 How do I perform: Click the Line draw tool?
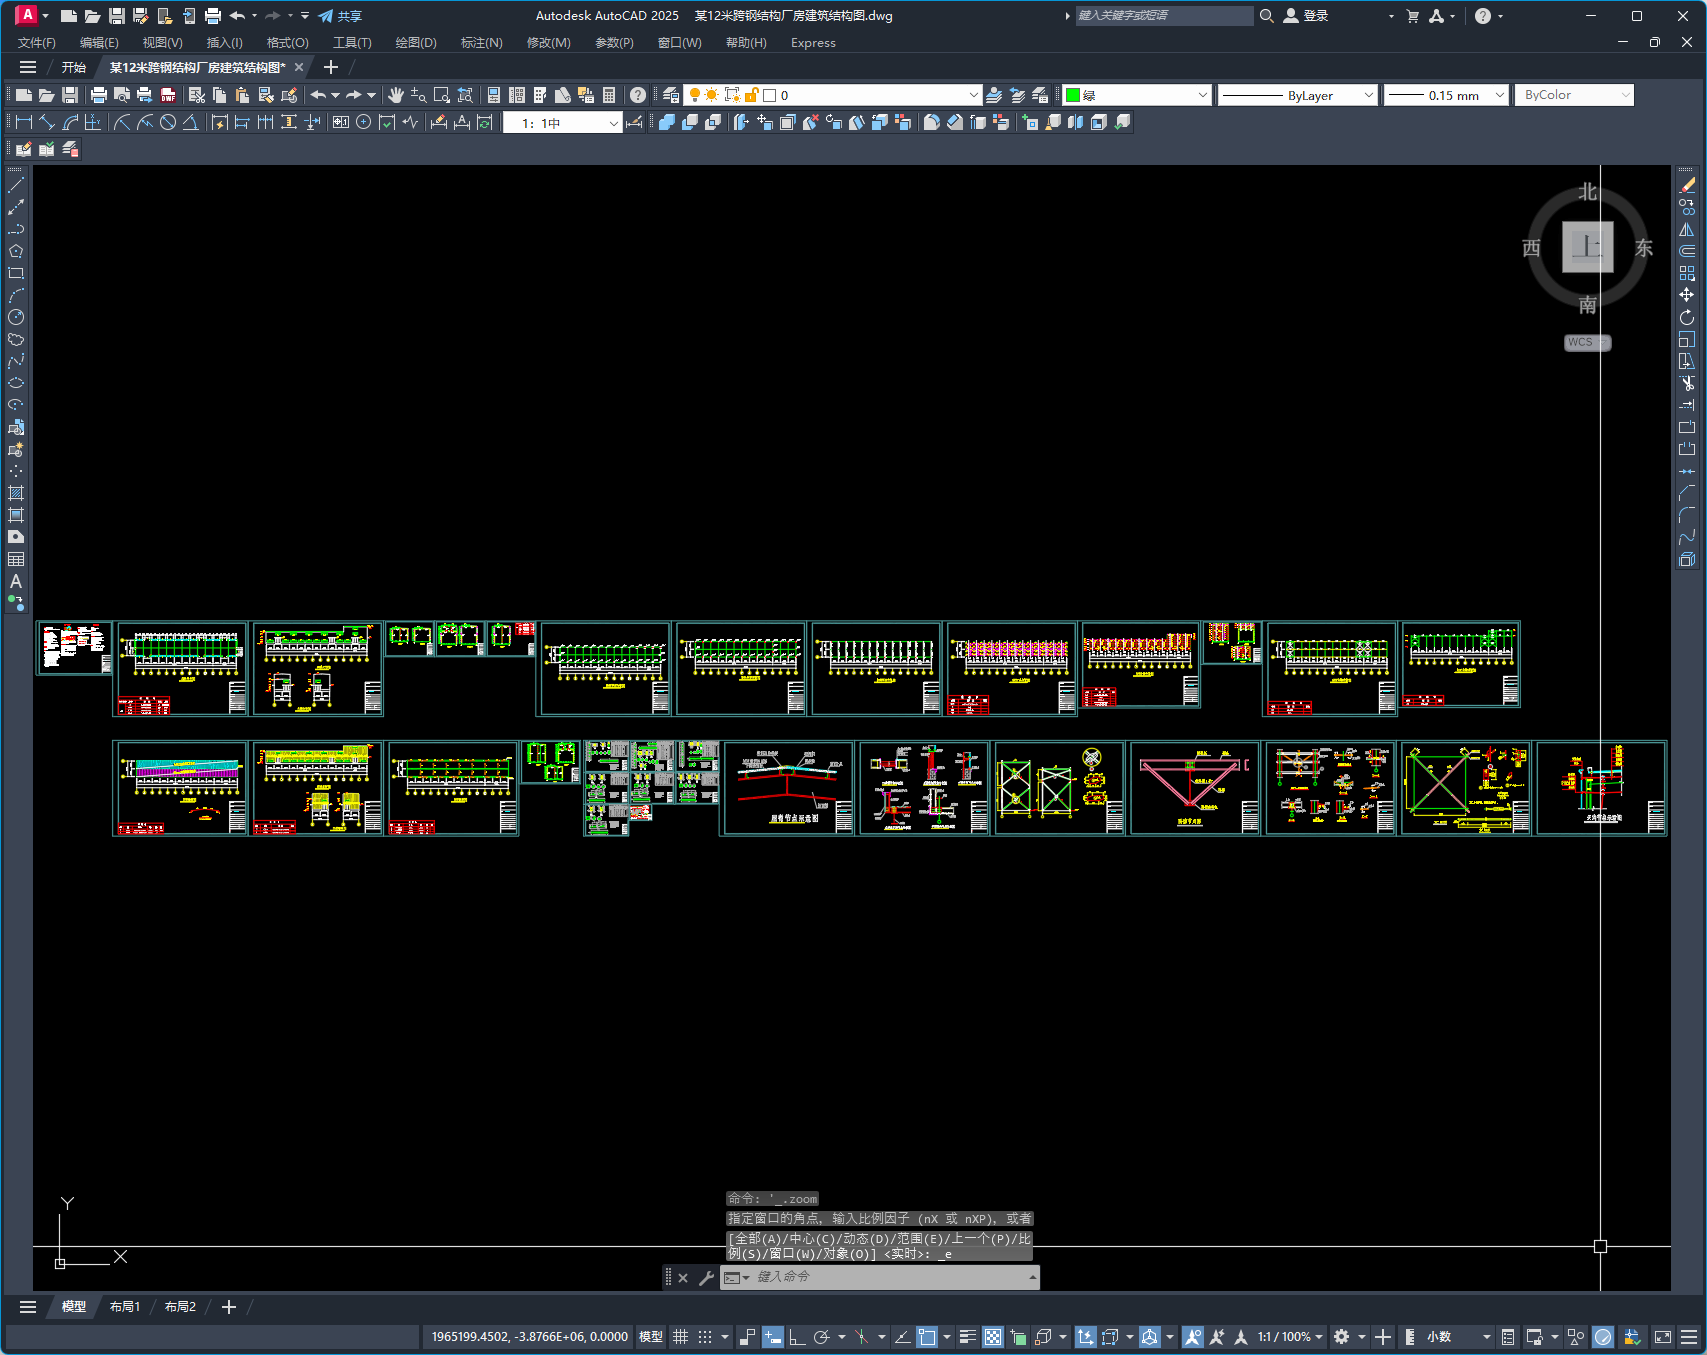coord(16,185)
